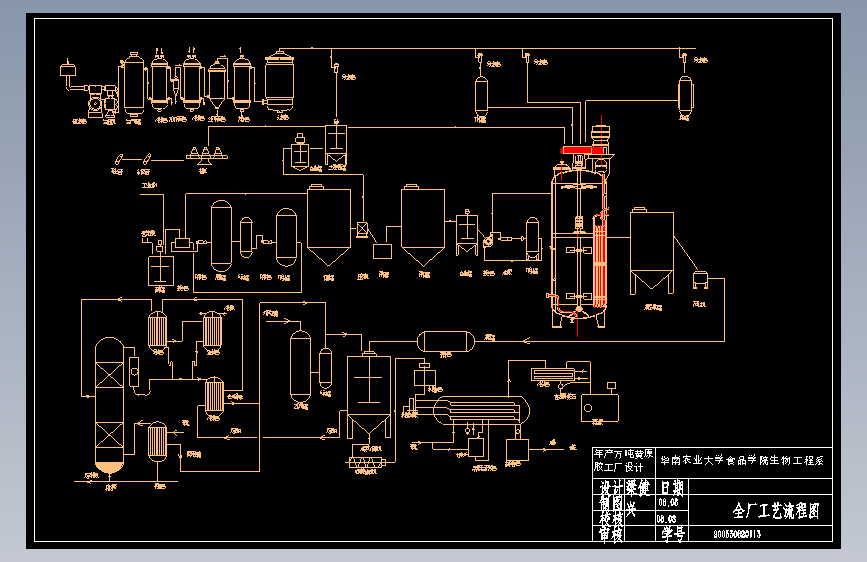Click the 制图 label in title block

(612, 502)
